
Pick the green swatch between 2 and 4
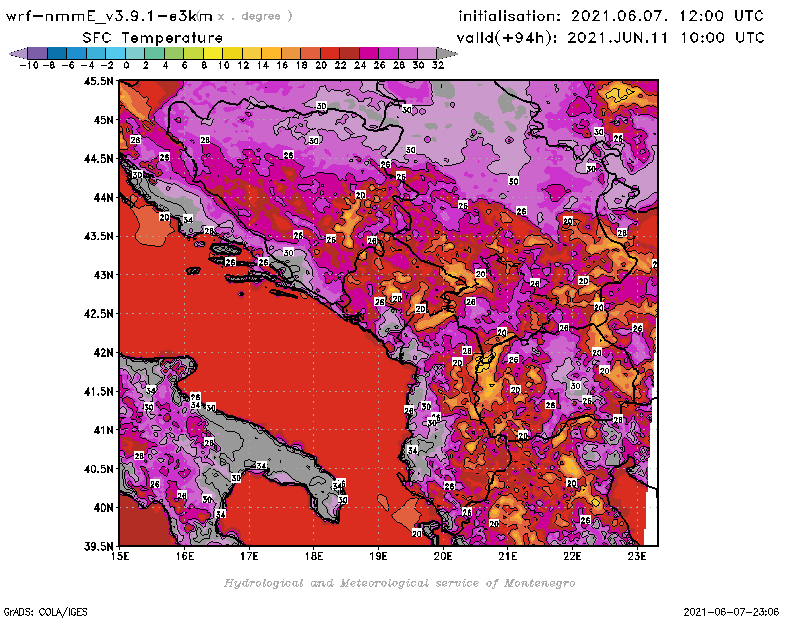[155, 53]
